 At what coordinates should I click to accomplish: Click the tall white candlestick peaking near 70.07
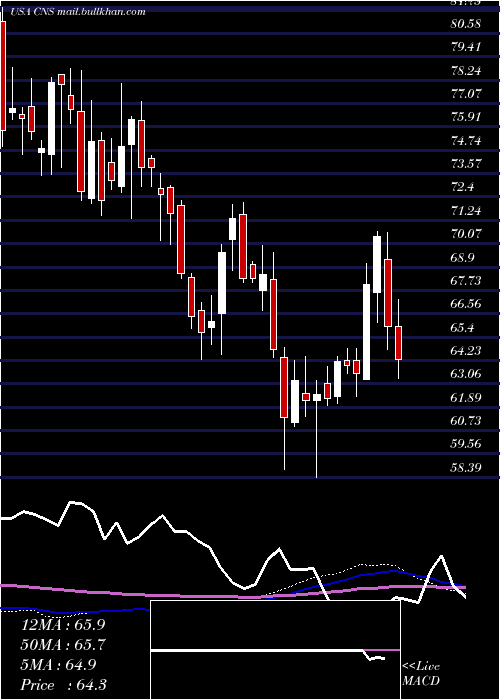[x=377, y=264]
